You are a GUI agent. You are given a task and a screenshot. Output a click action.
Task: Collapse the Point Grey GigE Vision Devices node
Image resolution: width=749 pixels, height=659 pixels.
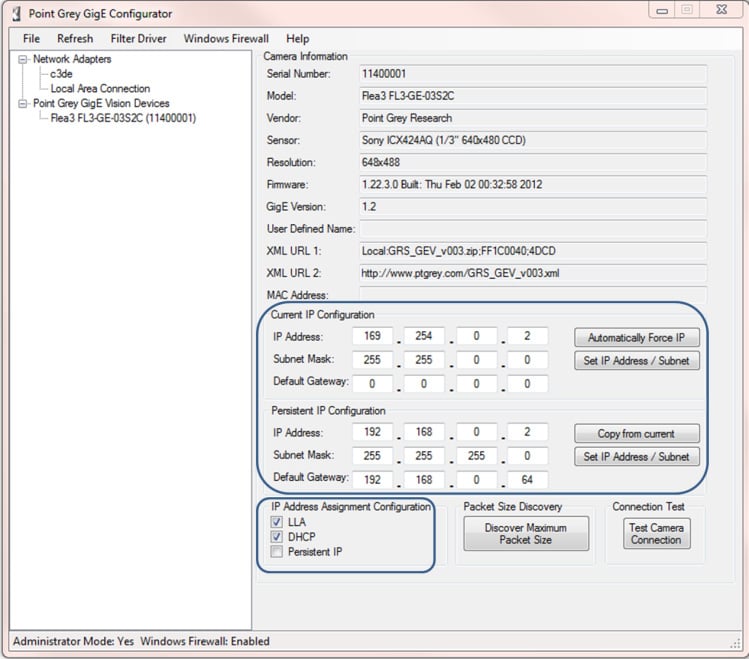[22, 104]
